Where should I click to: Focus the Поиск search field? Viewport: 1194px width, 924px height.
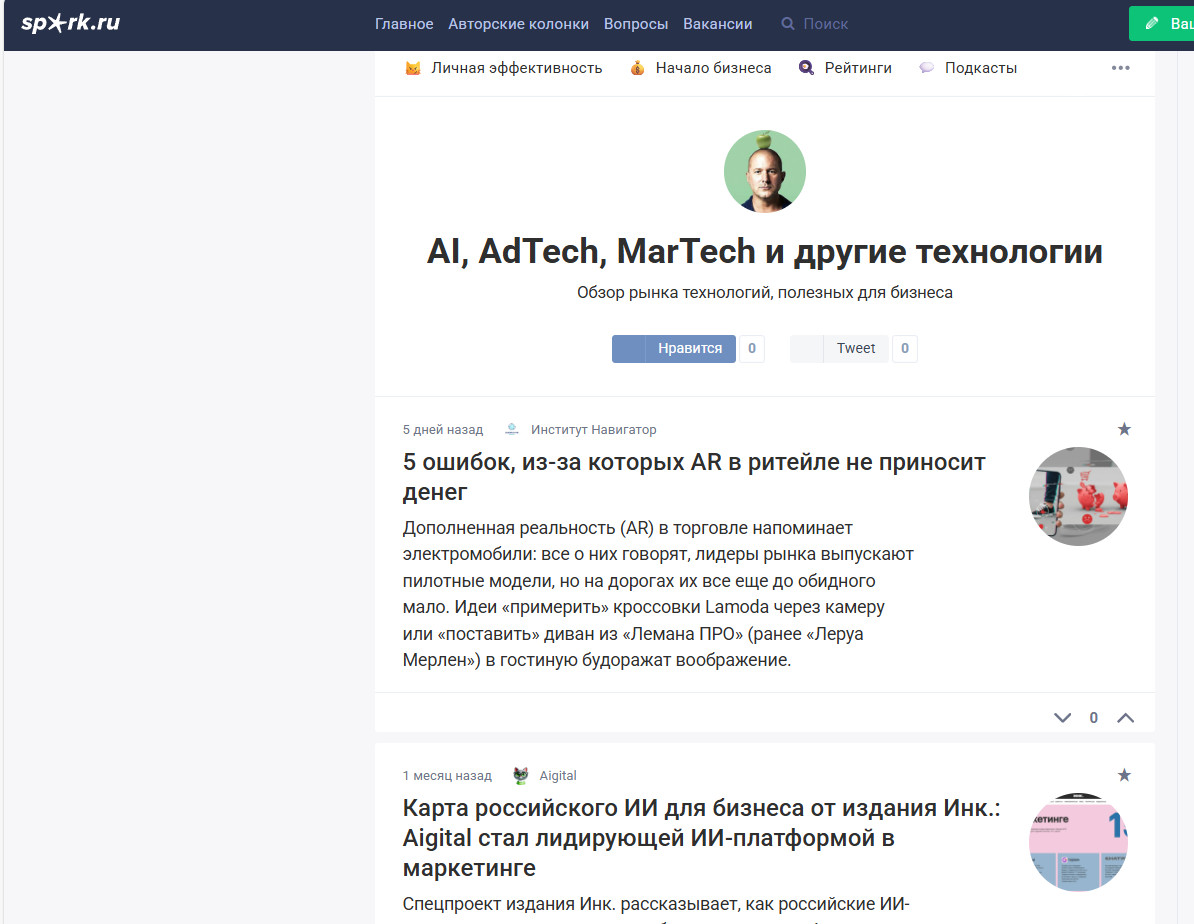[x=825, y=24]
